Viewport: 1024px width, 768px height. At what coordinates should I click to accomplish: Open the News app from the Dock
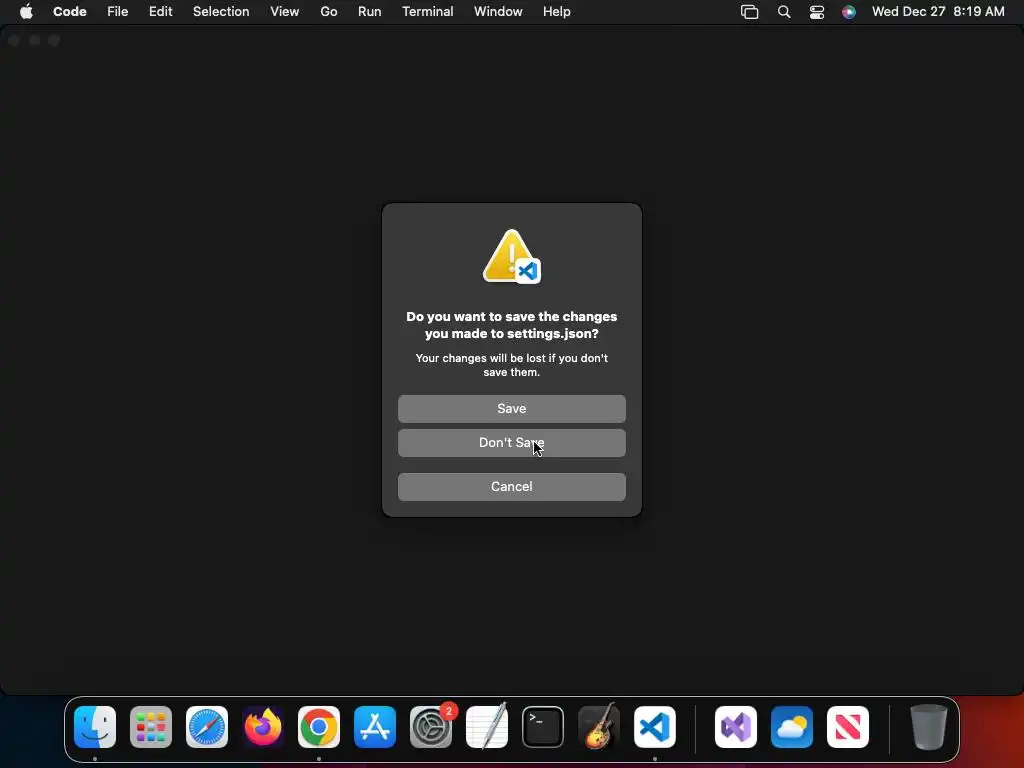tap(848, 727)
